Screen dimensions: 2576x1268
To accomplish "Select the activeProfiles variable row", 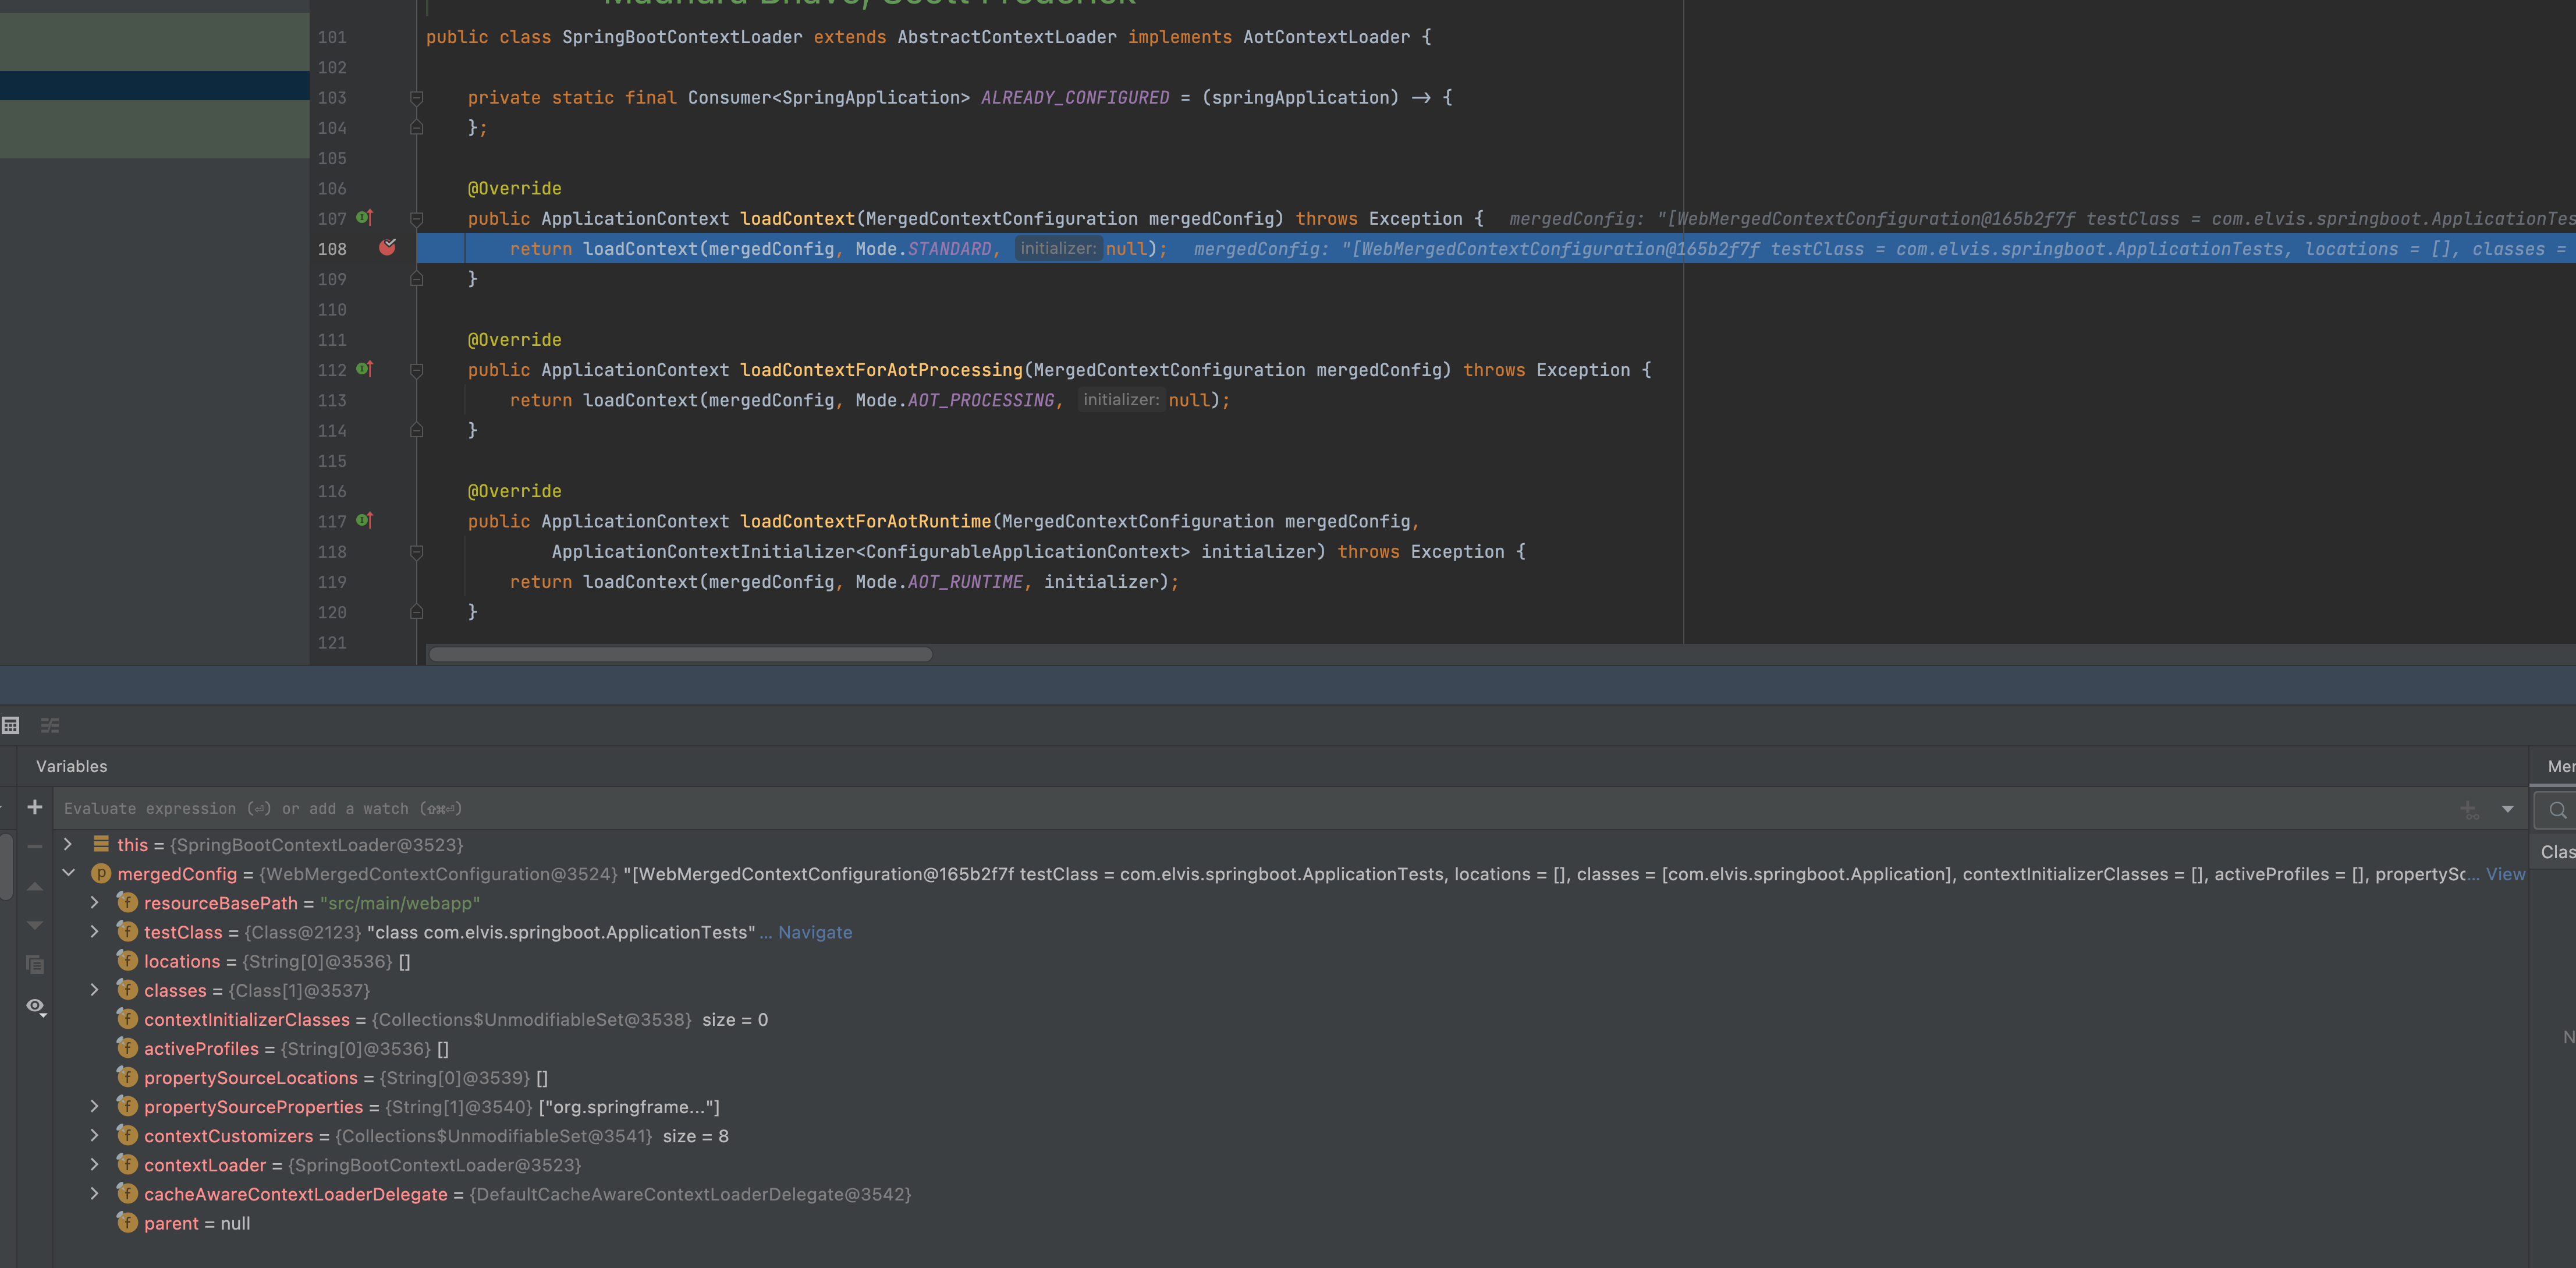I will [1290, 1048].
